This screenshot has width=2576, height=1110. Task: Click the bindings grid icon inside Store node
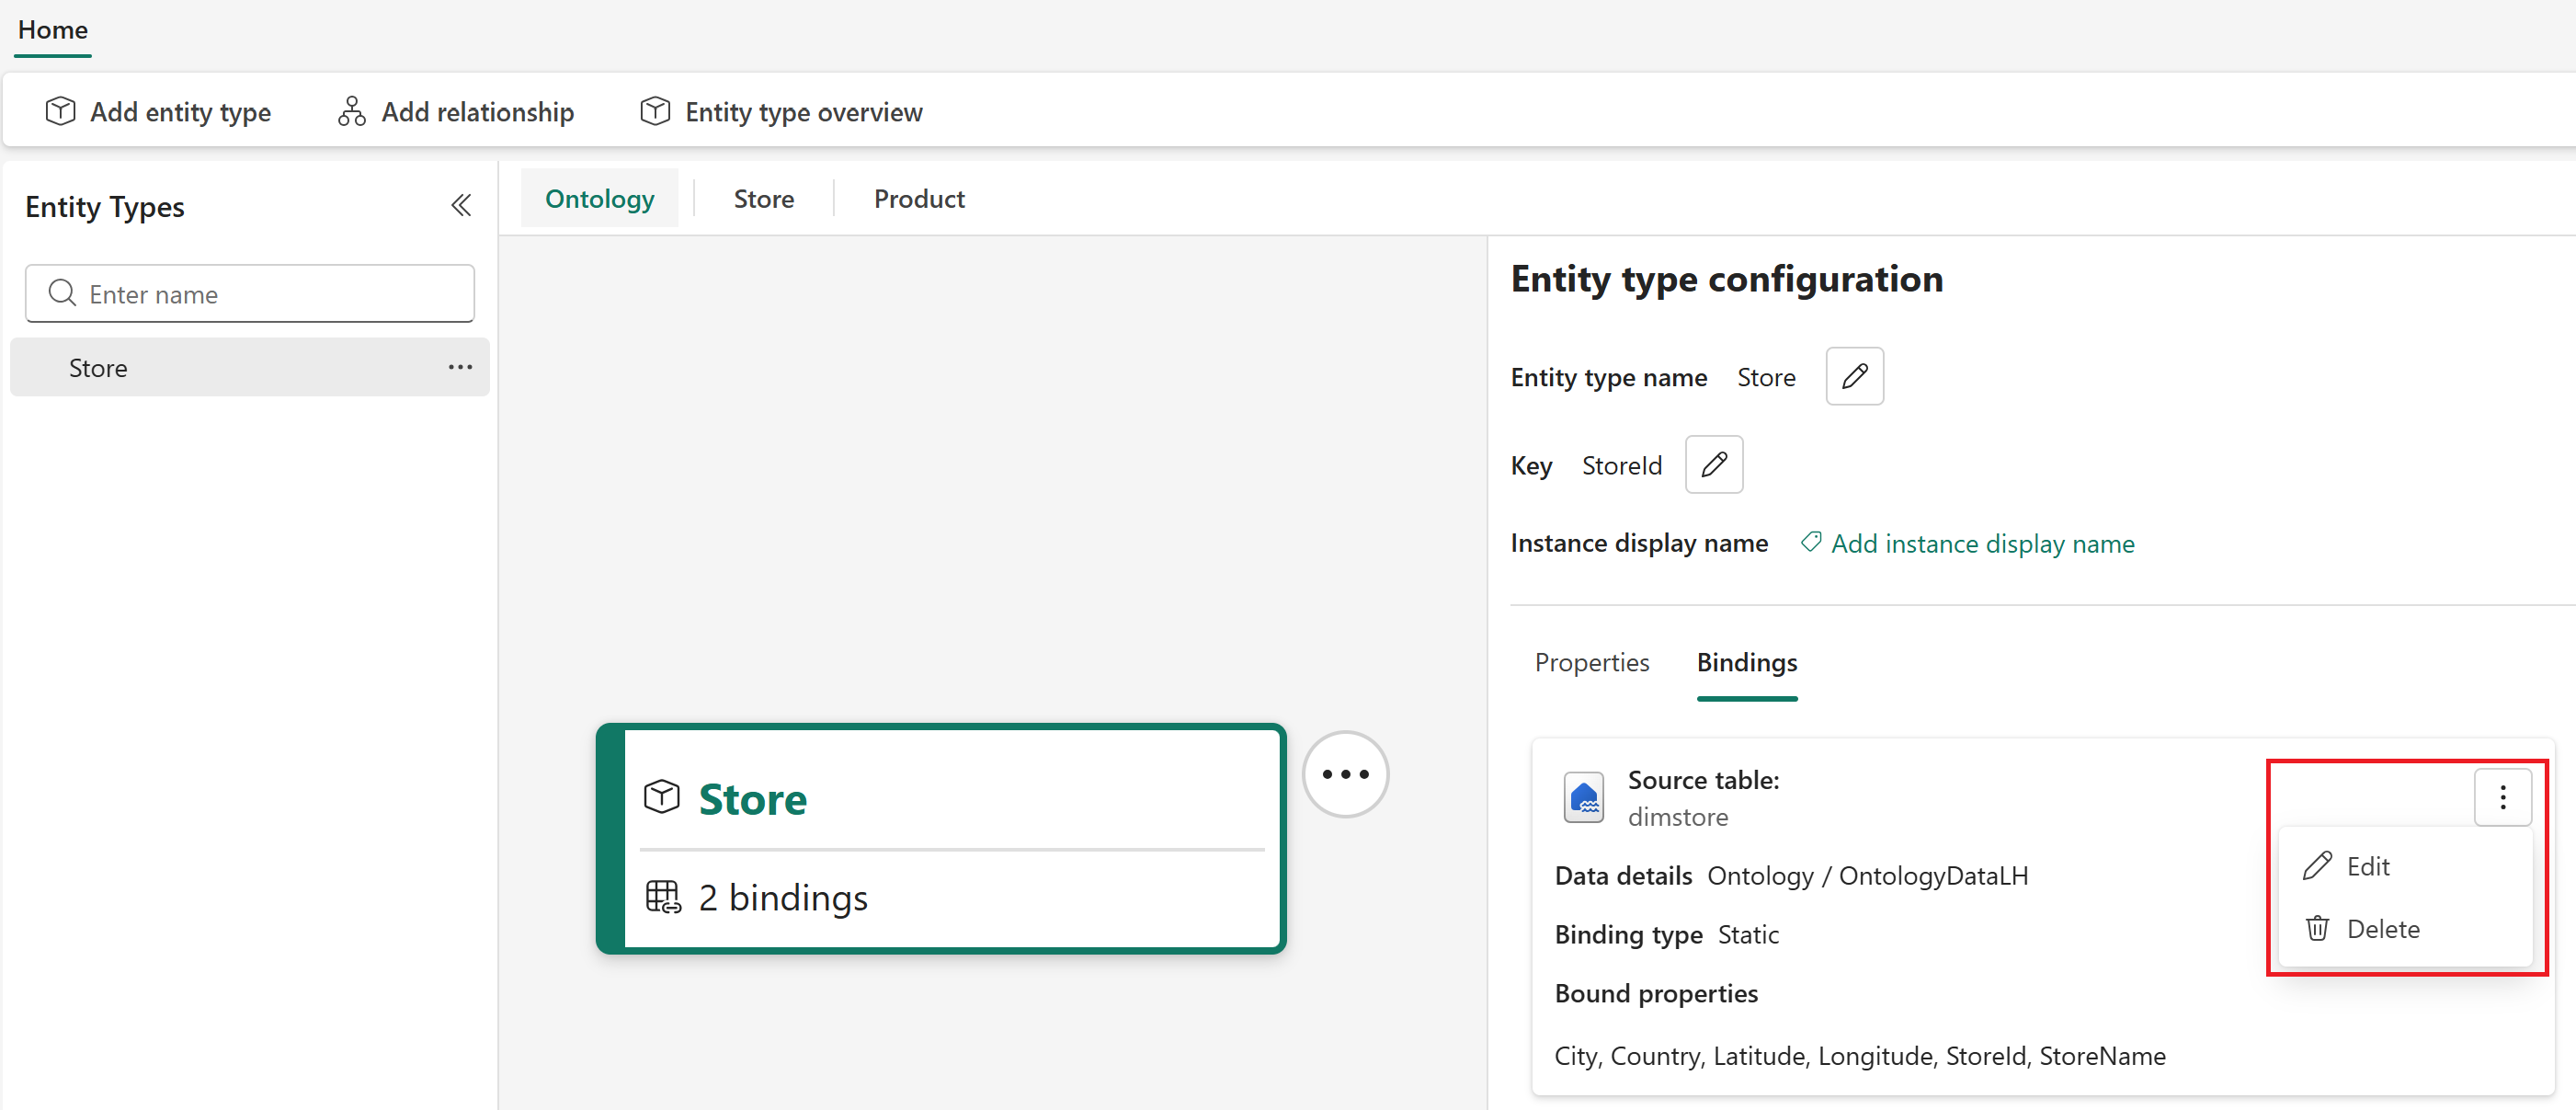662,897
